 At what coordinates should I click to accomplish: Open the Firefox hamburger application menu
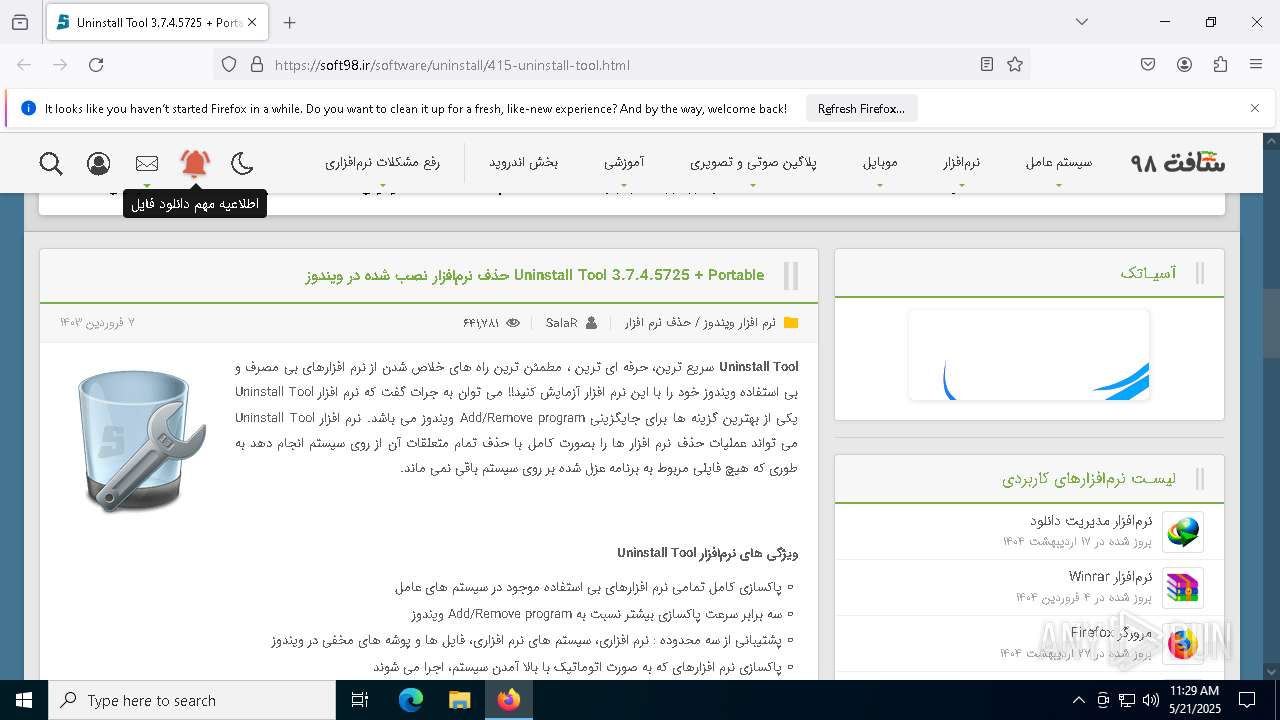[x=1256, y=64]
